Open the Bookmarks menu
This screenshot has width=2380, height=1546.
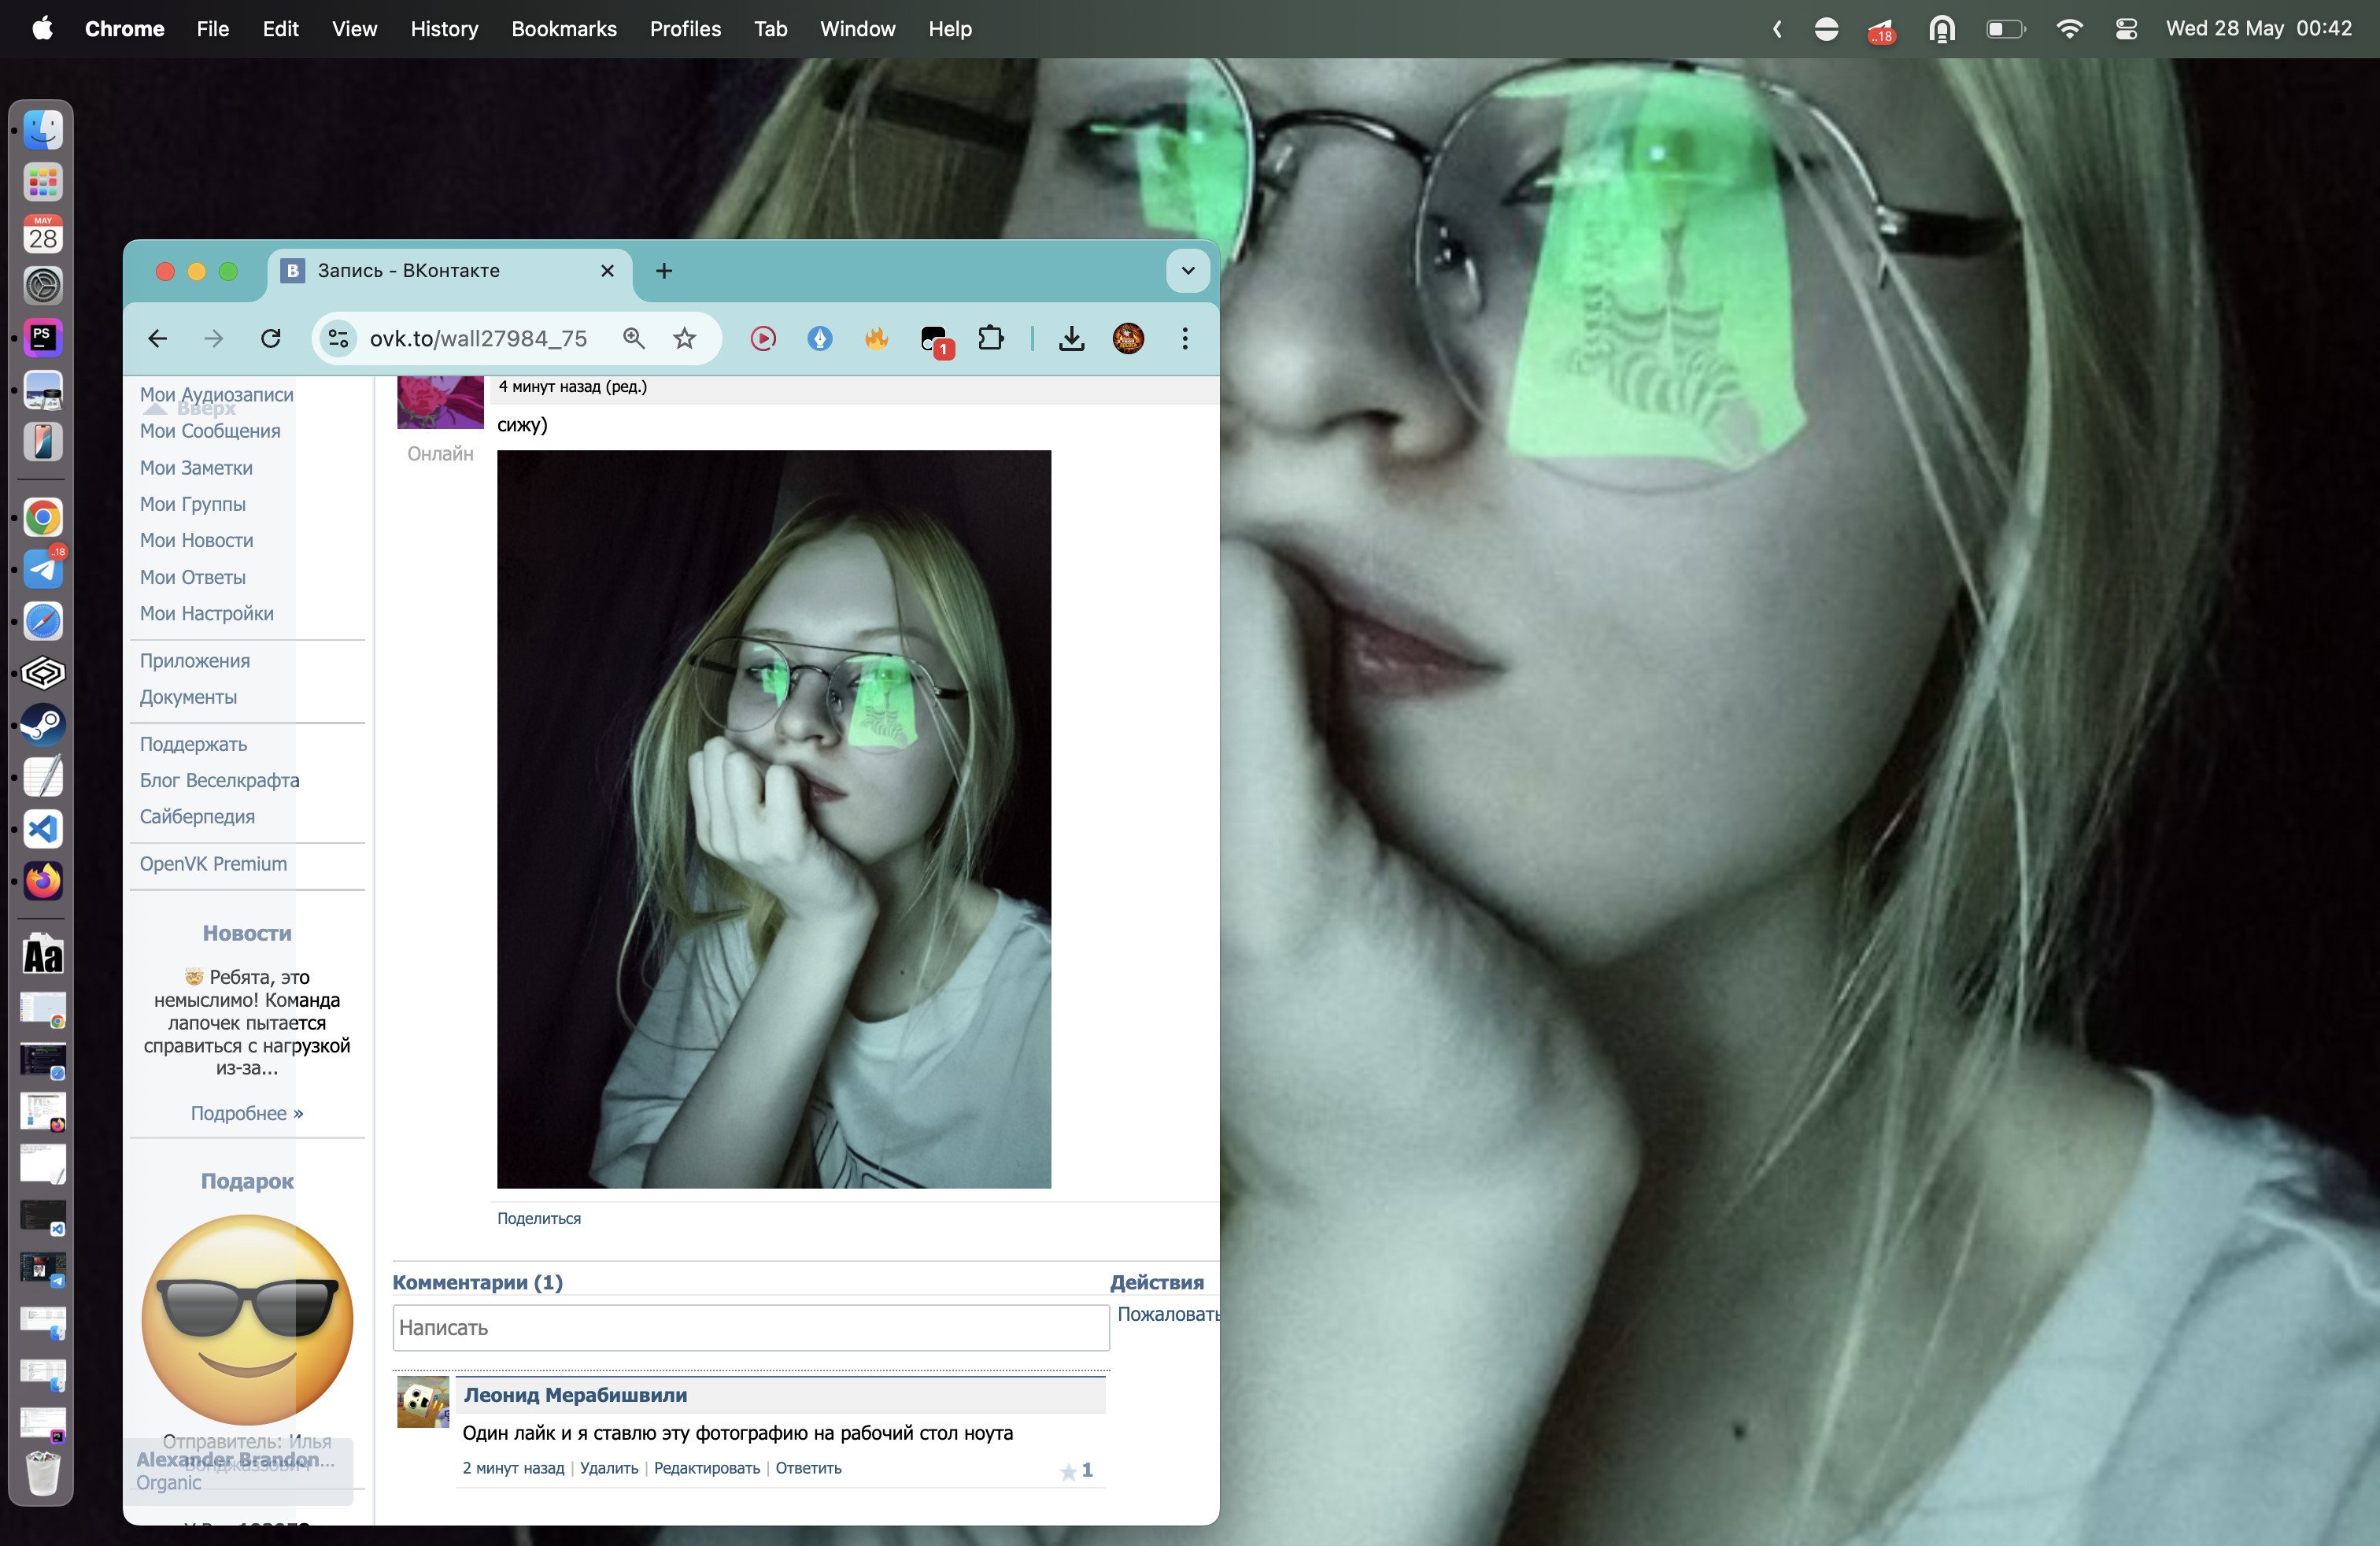click(563, 29)
